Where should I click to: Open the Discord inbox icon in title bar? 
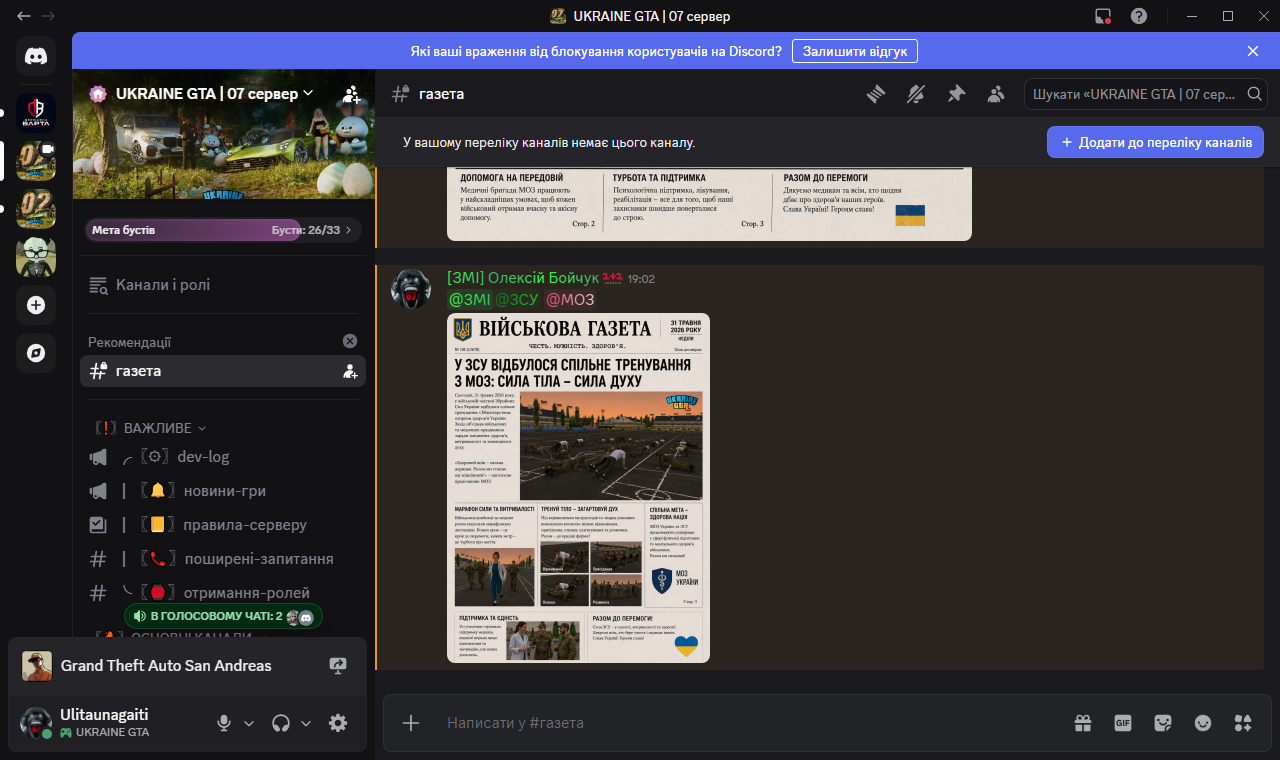coord(1104,16)
